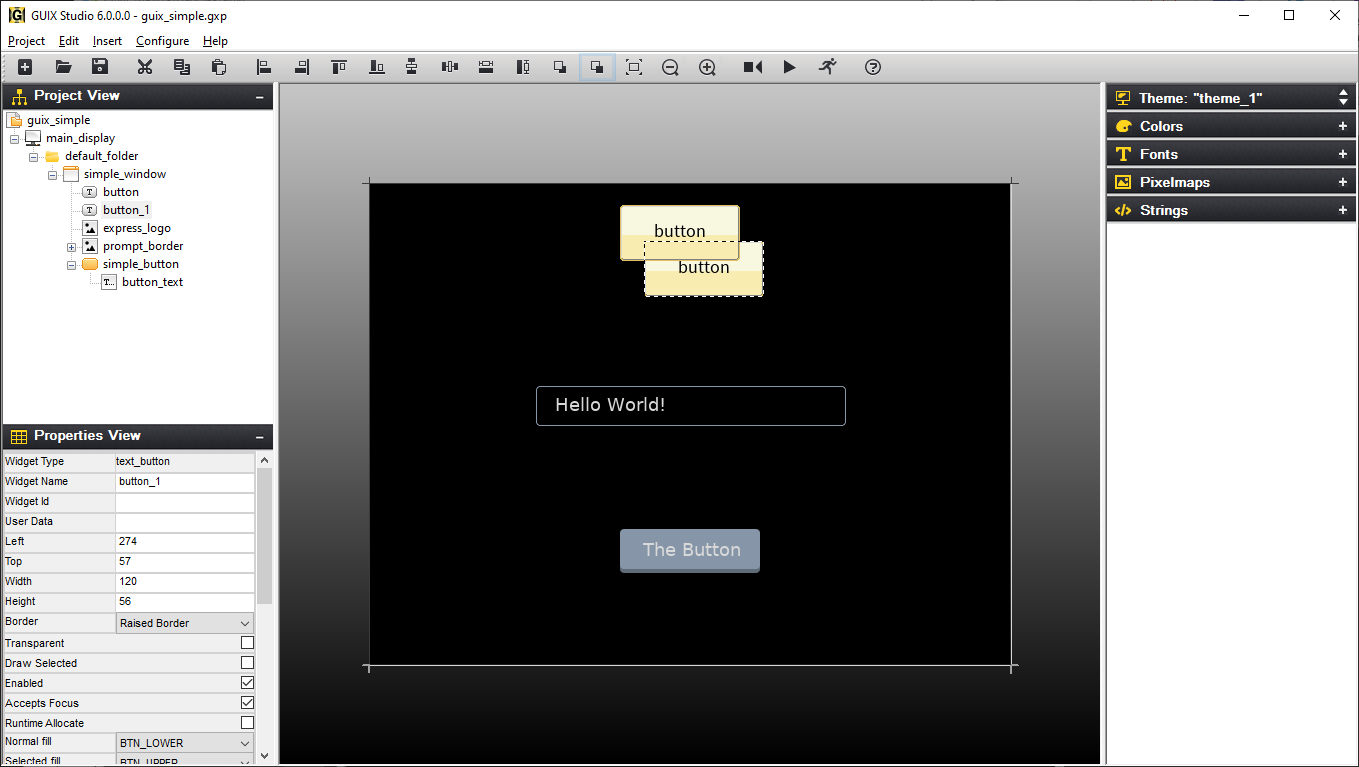Click the save project toolbar icon
Image resolution: width=1359 pixels, height=767 pixels.
pos(99,67)
